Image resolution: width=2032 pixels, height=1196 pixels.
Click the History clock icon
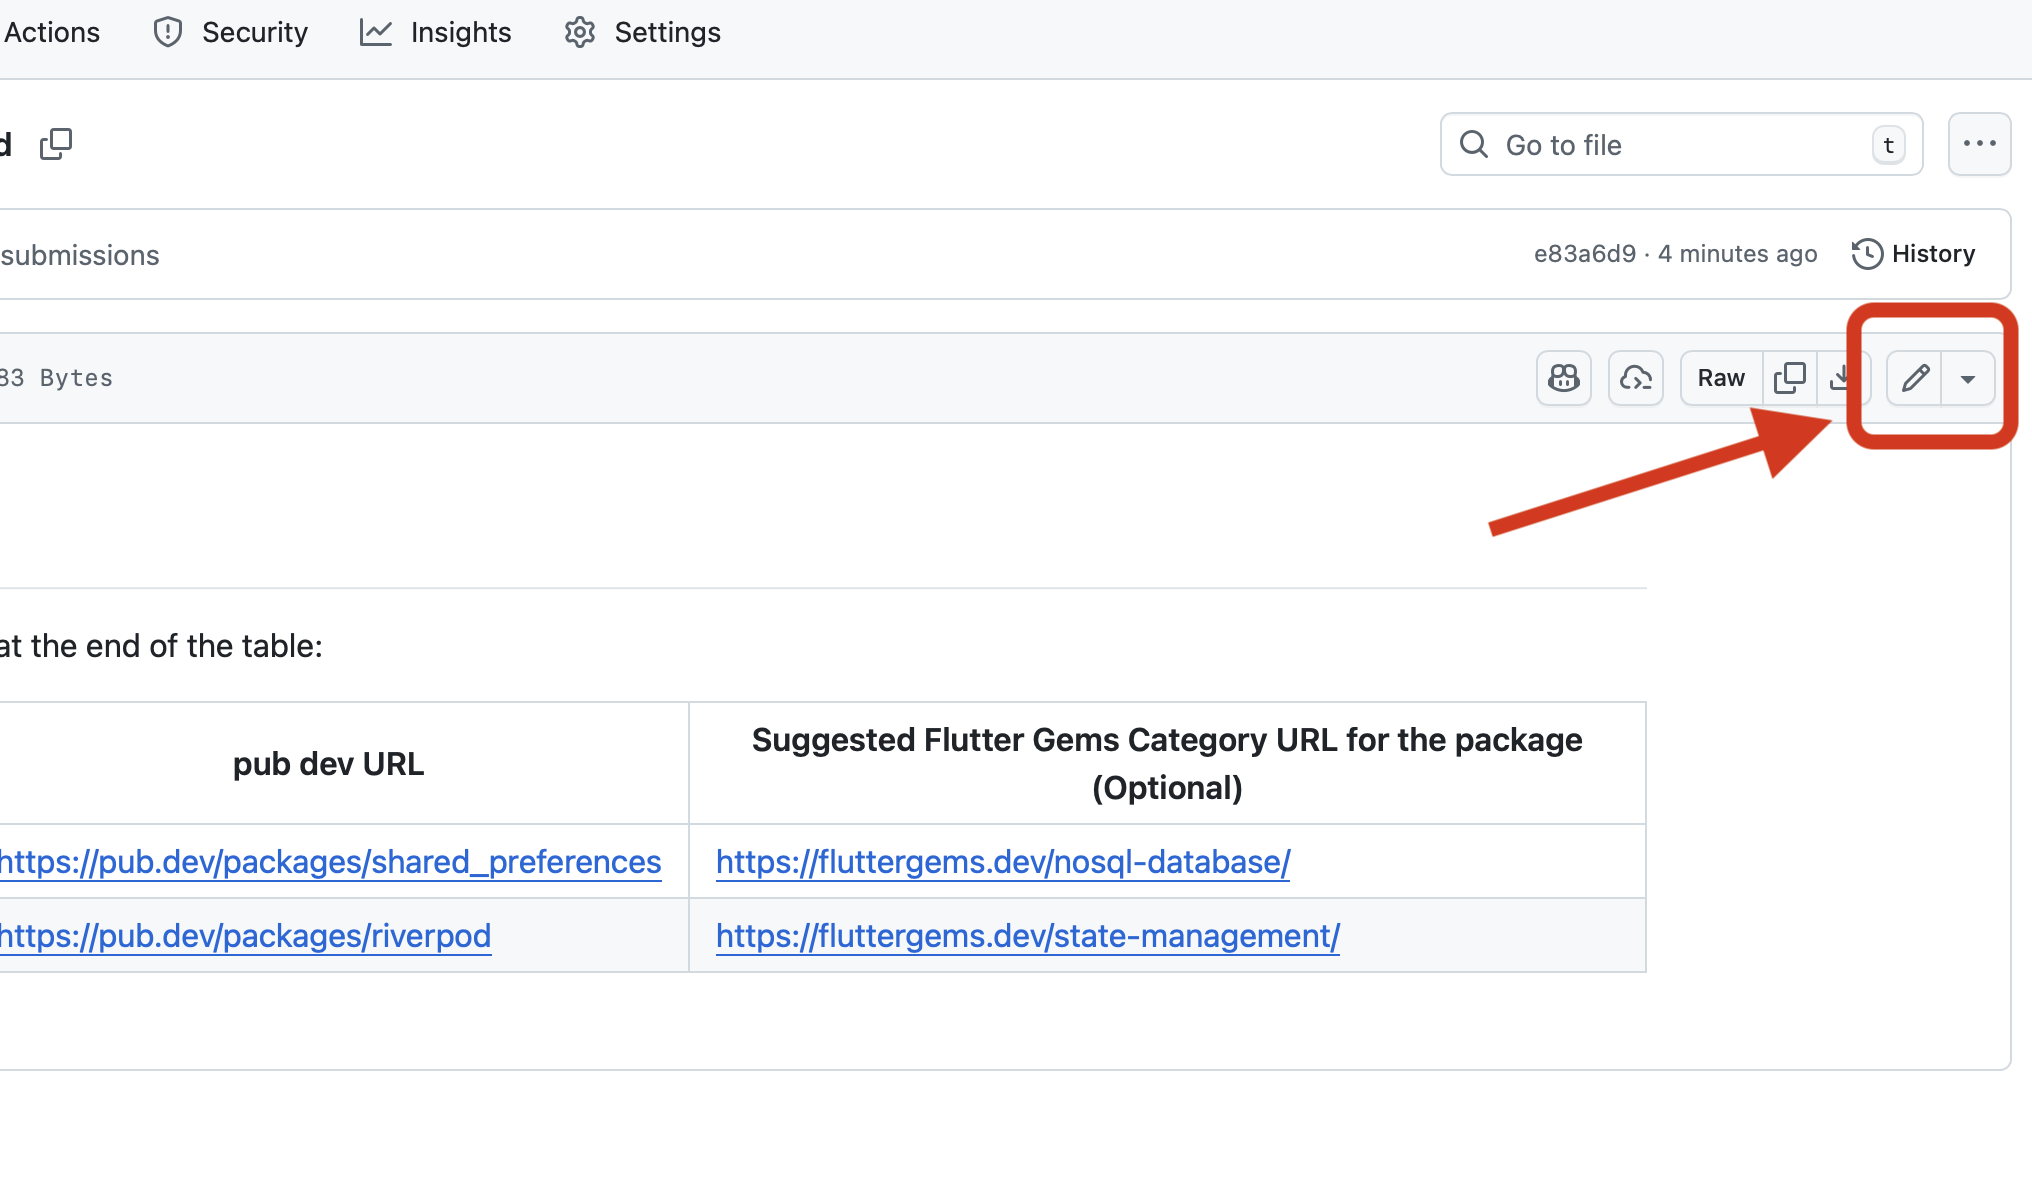click(1867, 254)
